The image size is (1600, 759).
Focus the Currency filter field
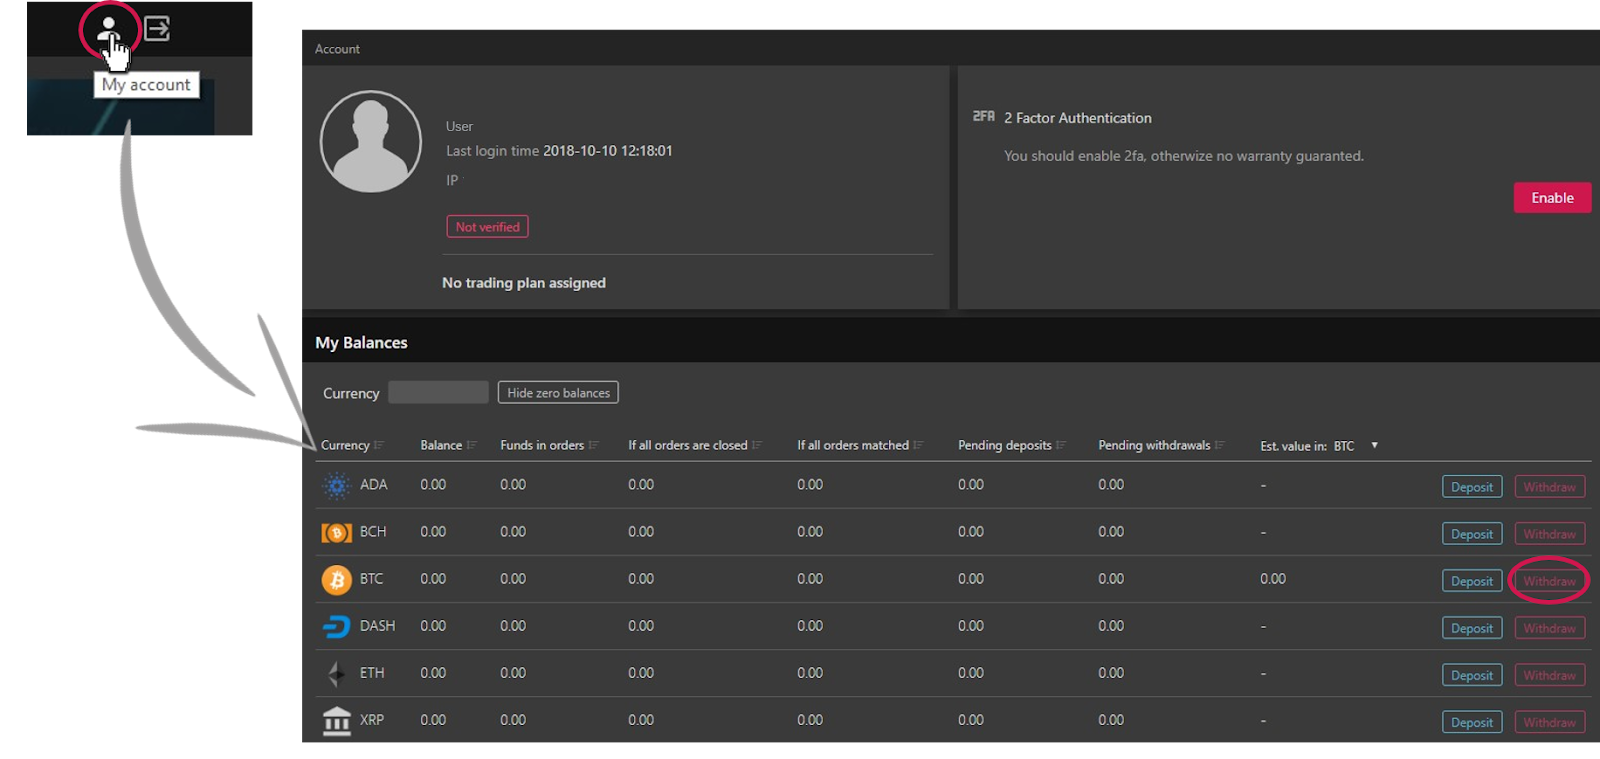click(438, 392)
